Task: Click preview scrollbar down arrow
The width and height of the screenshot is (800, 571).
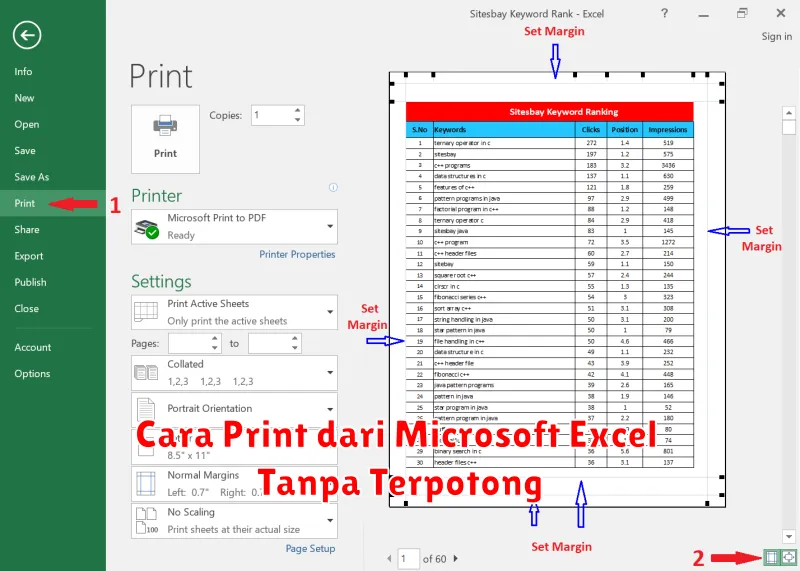Action: click(789, 536)
